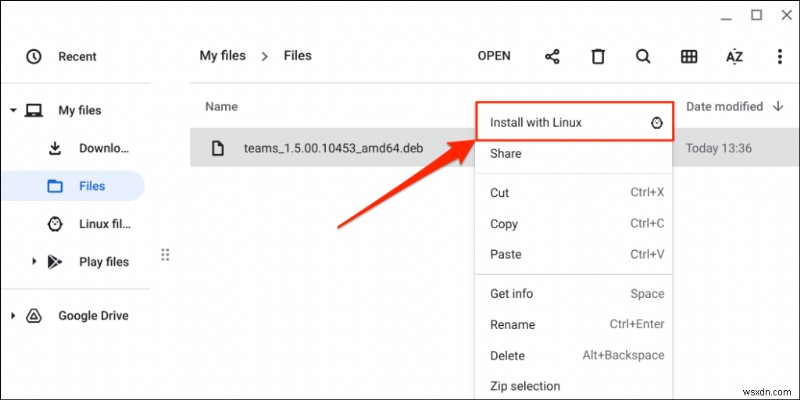
Task: Sort by the Date modified column header
Action: pos(724,106)
